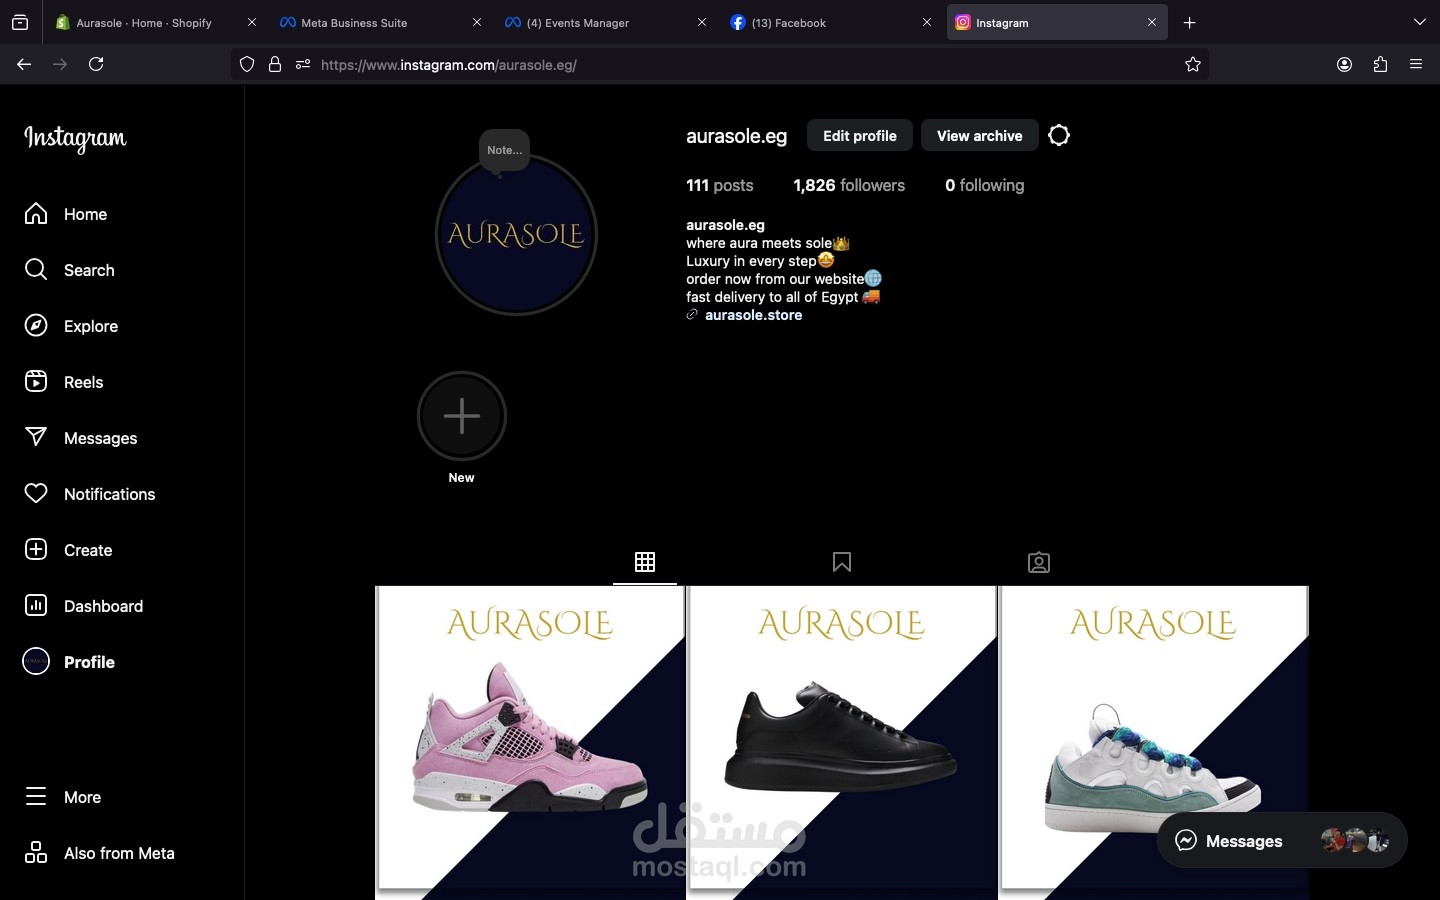Viewport: 1440px width, 900px height.
Task: Click the Note bubble above profile picture
Action: click(504, 150)
